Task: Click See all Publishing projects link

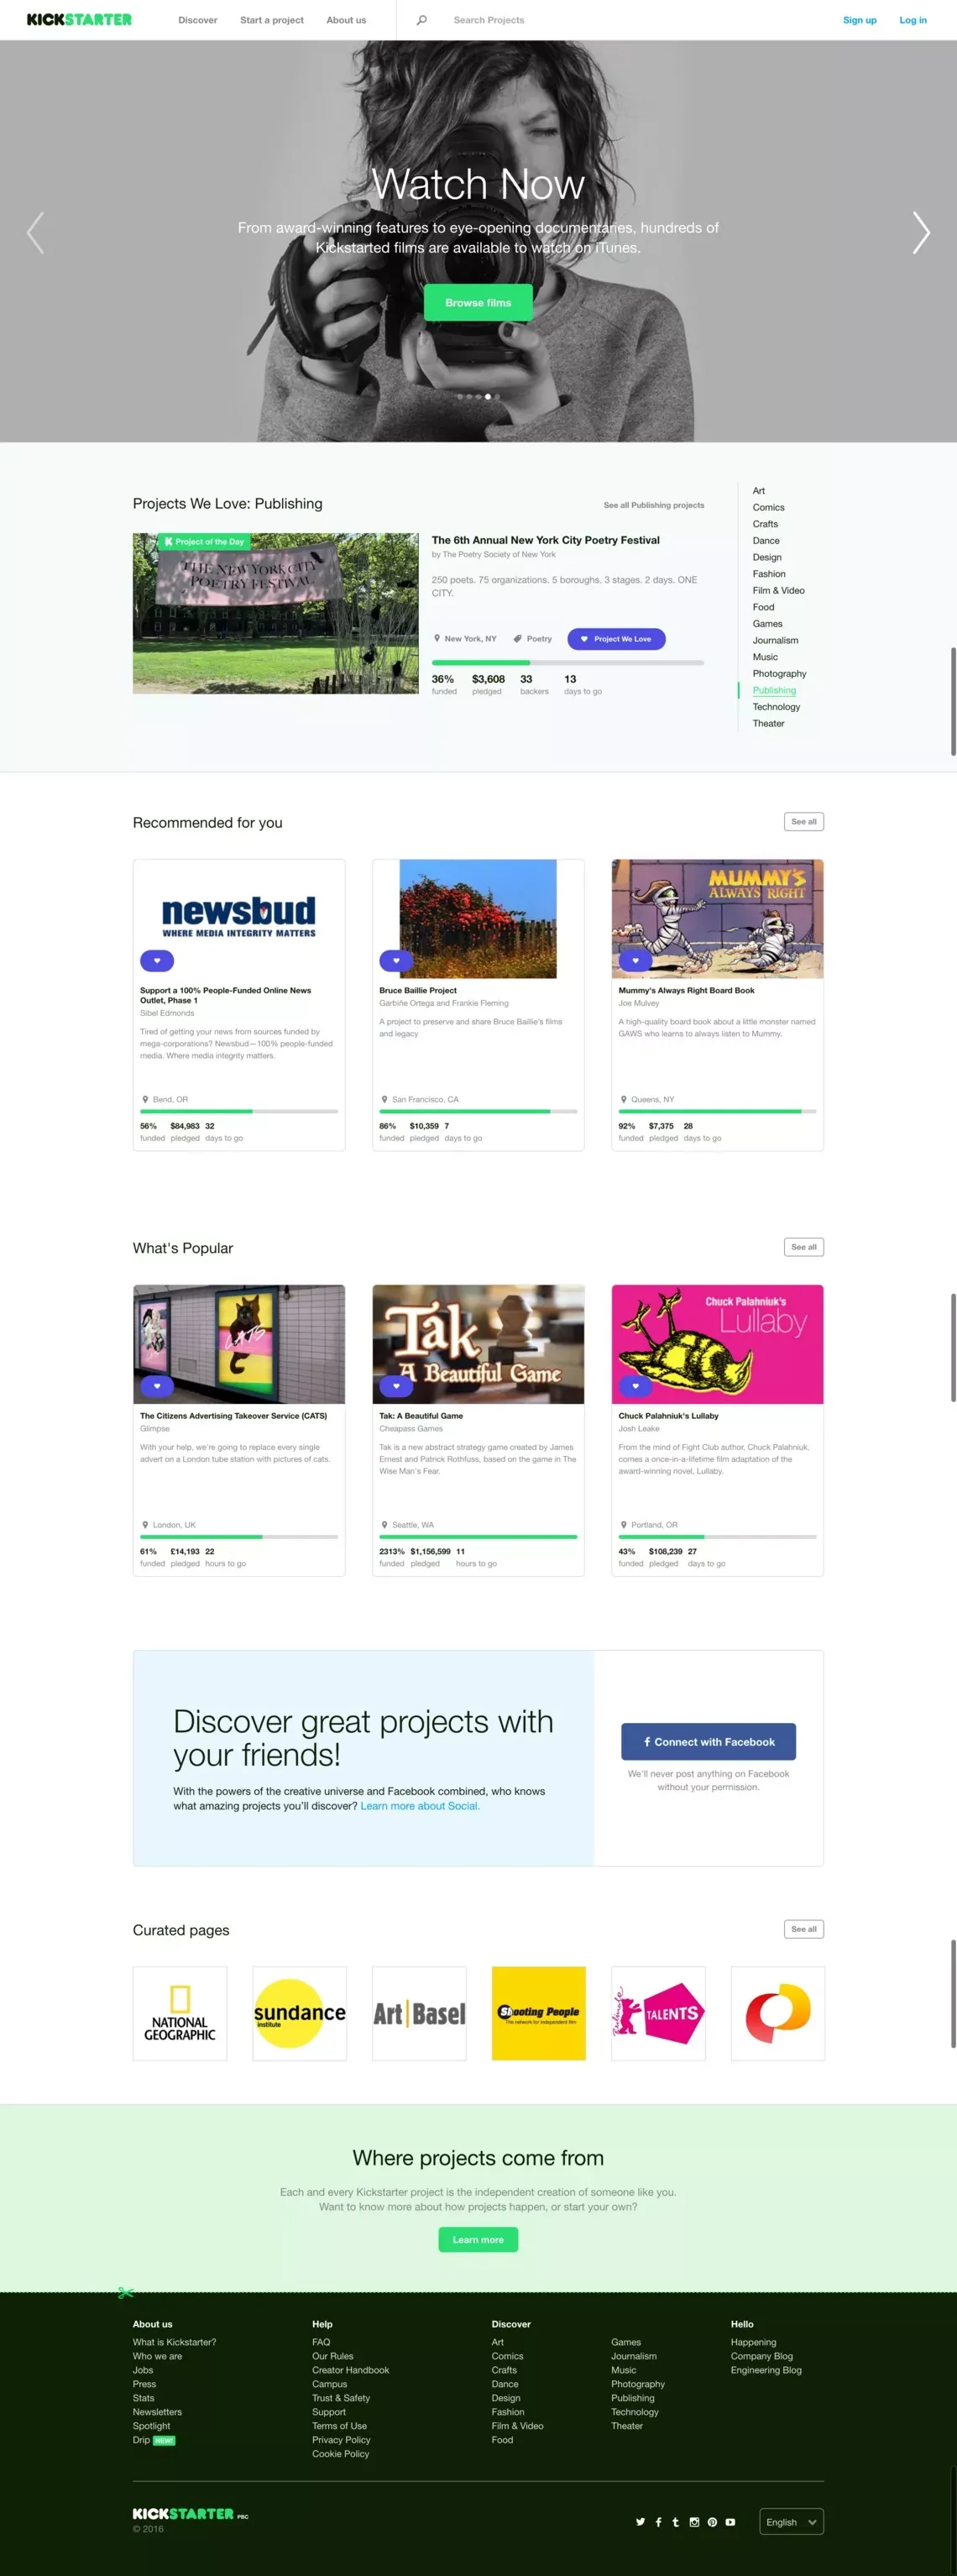Action: pos(654,505)
